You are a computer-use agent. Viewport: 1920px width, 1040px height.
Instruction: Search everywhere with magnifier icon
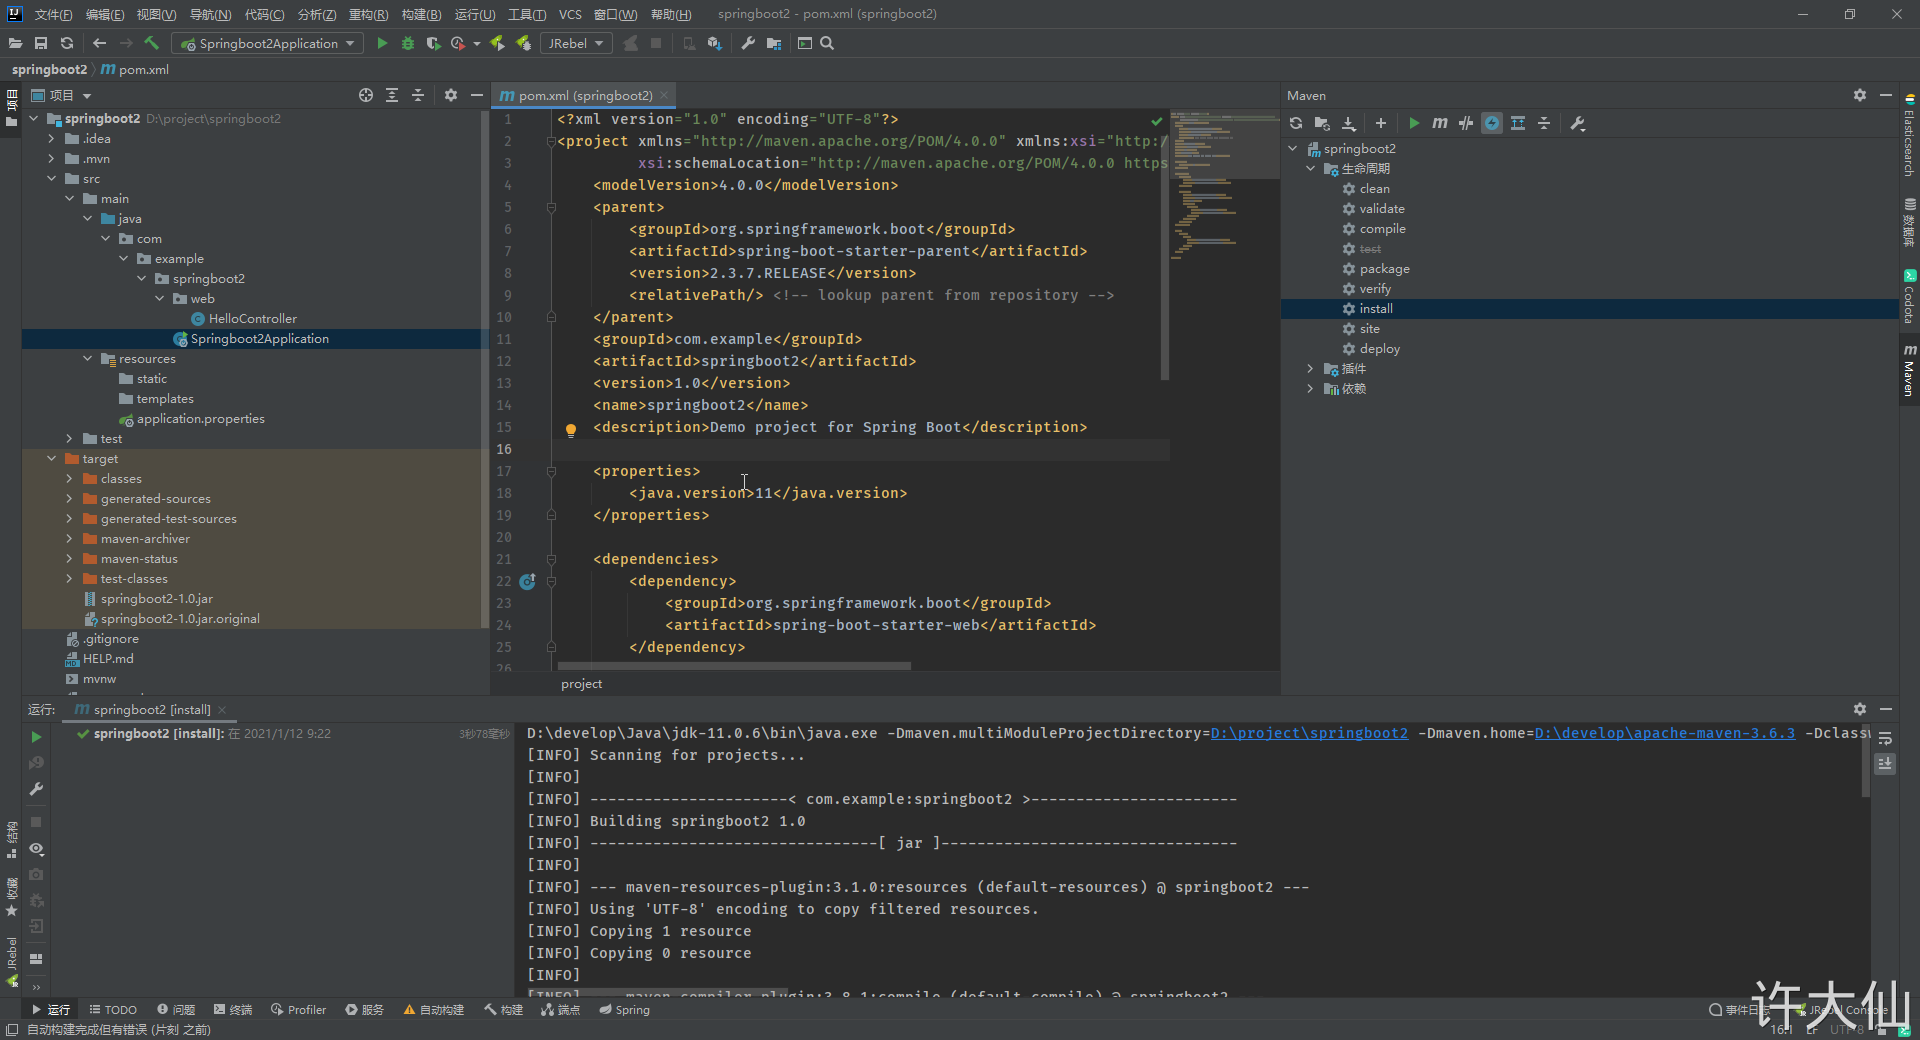[x=827, y=43]
